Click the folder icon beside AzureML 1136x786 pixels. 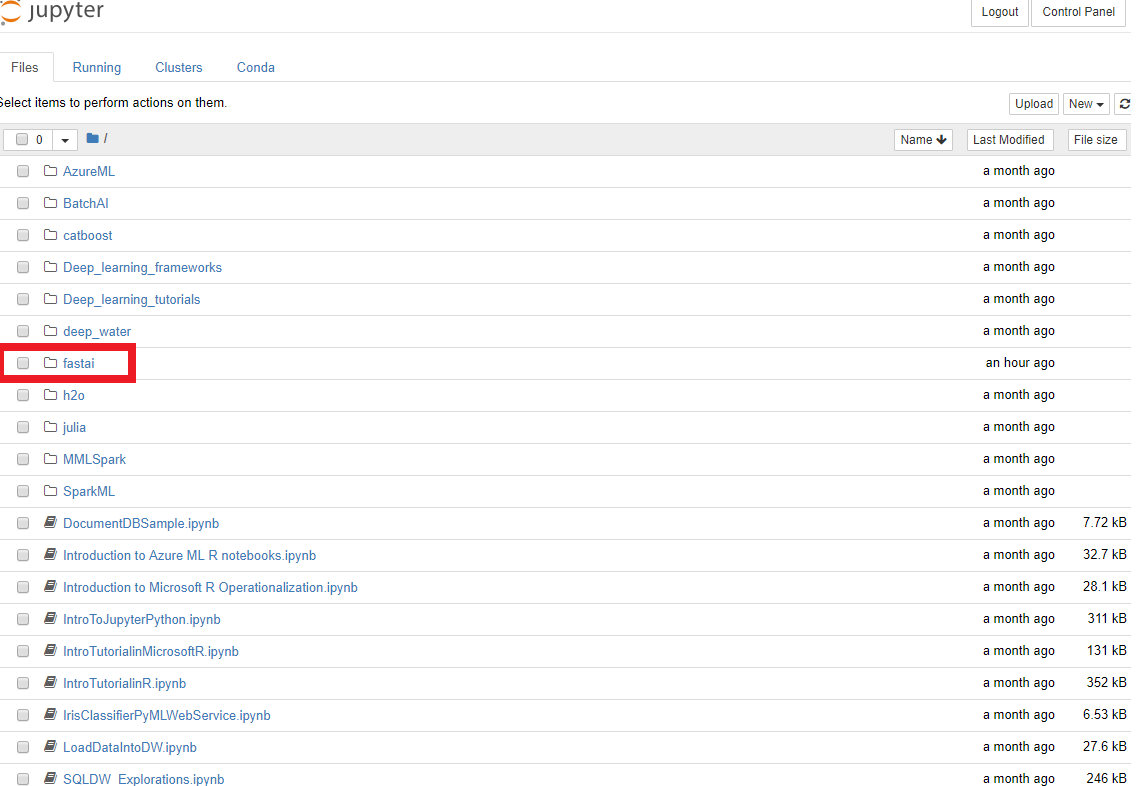click(51, 171)
